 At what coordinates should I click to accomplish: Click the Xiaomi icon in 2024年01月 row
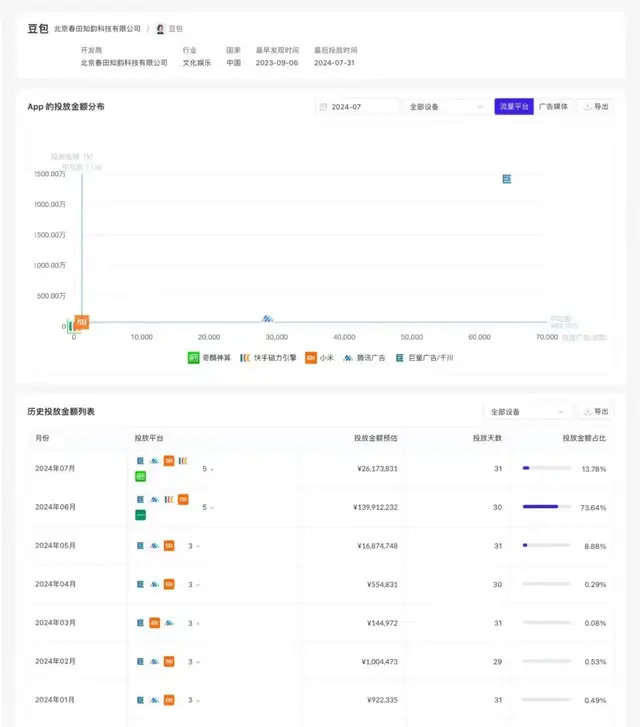coord(169,700)
